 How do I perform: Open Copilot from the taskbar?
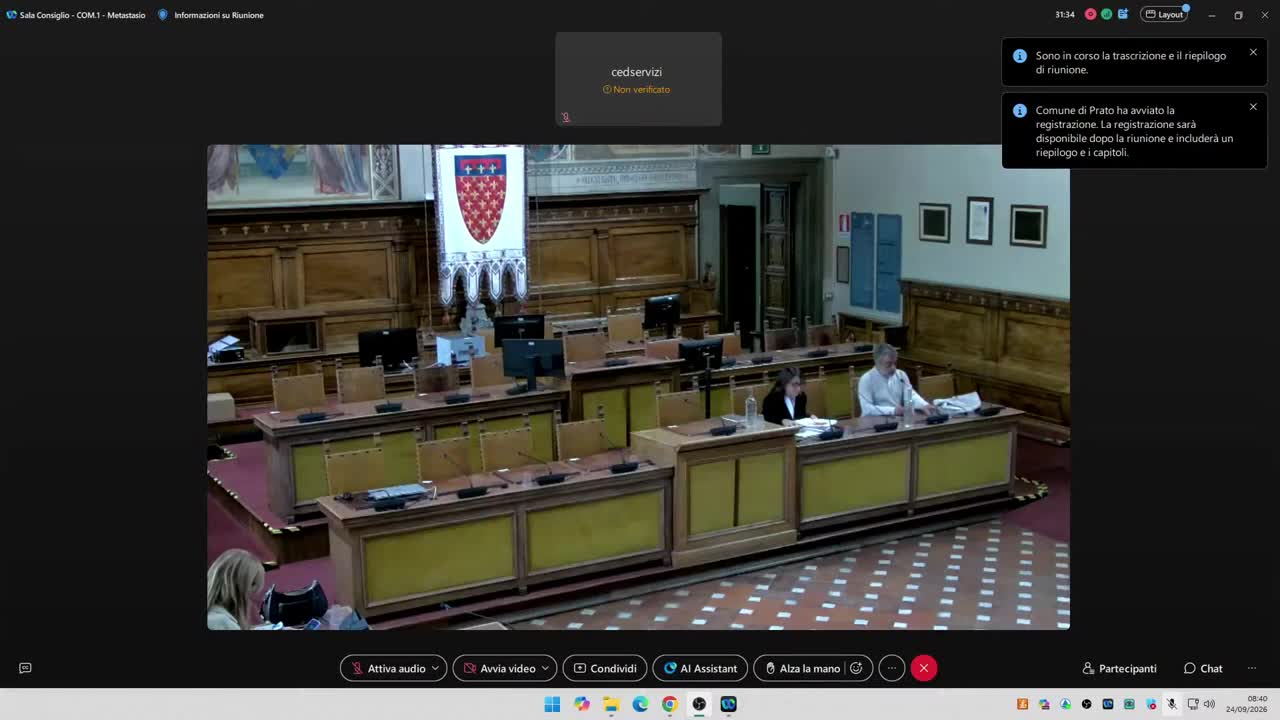click(x=582, y=704)
